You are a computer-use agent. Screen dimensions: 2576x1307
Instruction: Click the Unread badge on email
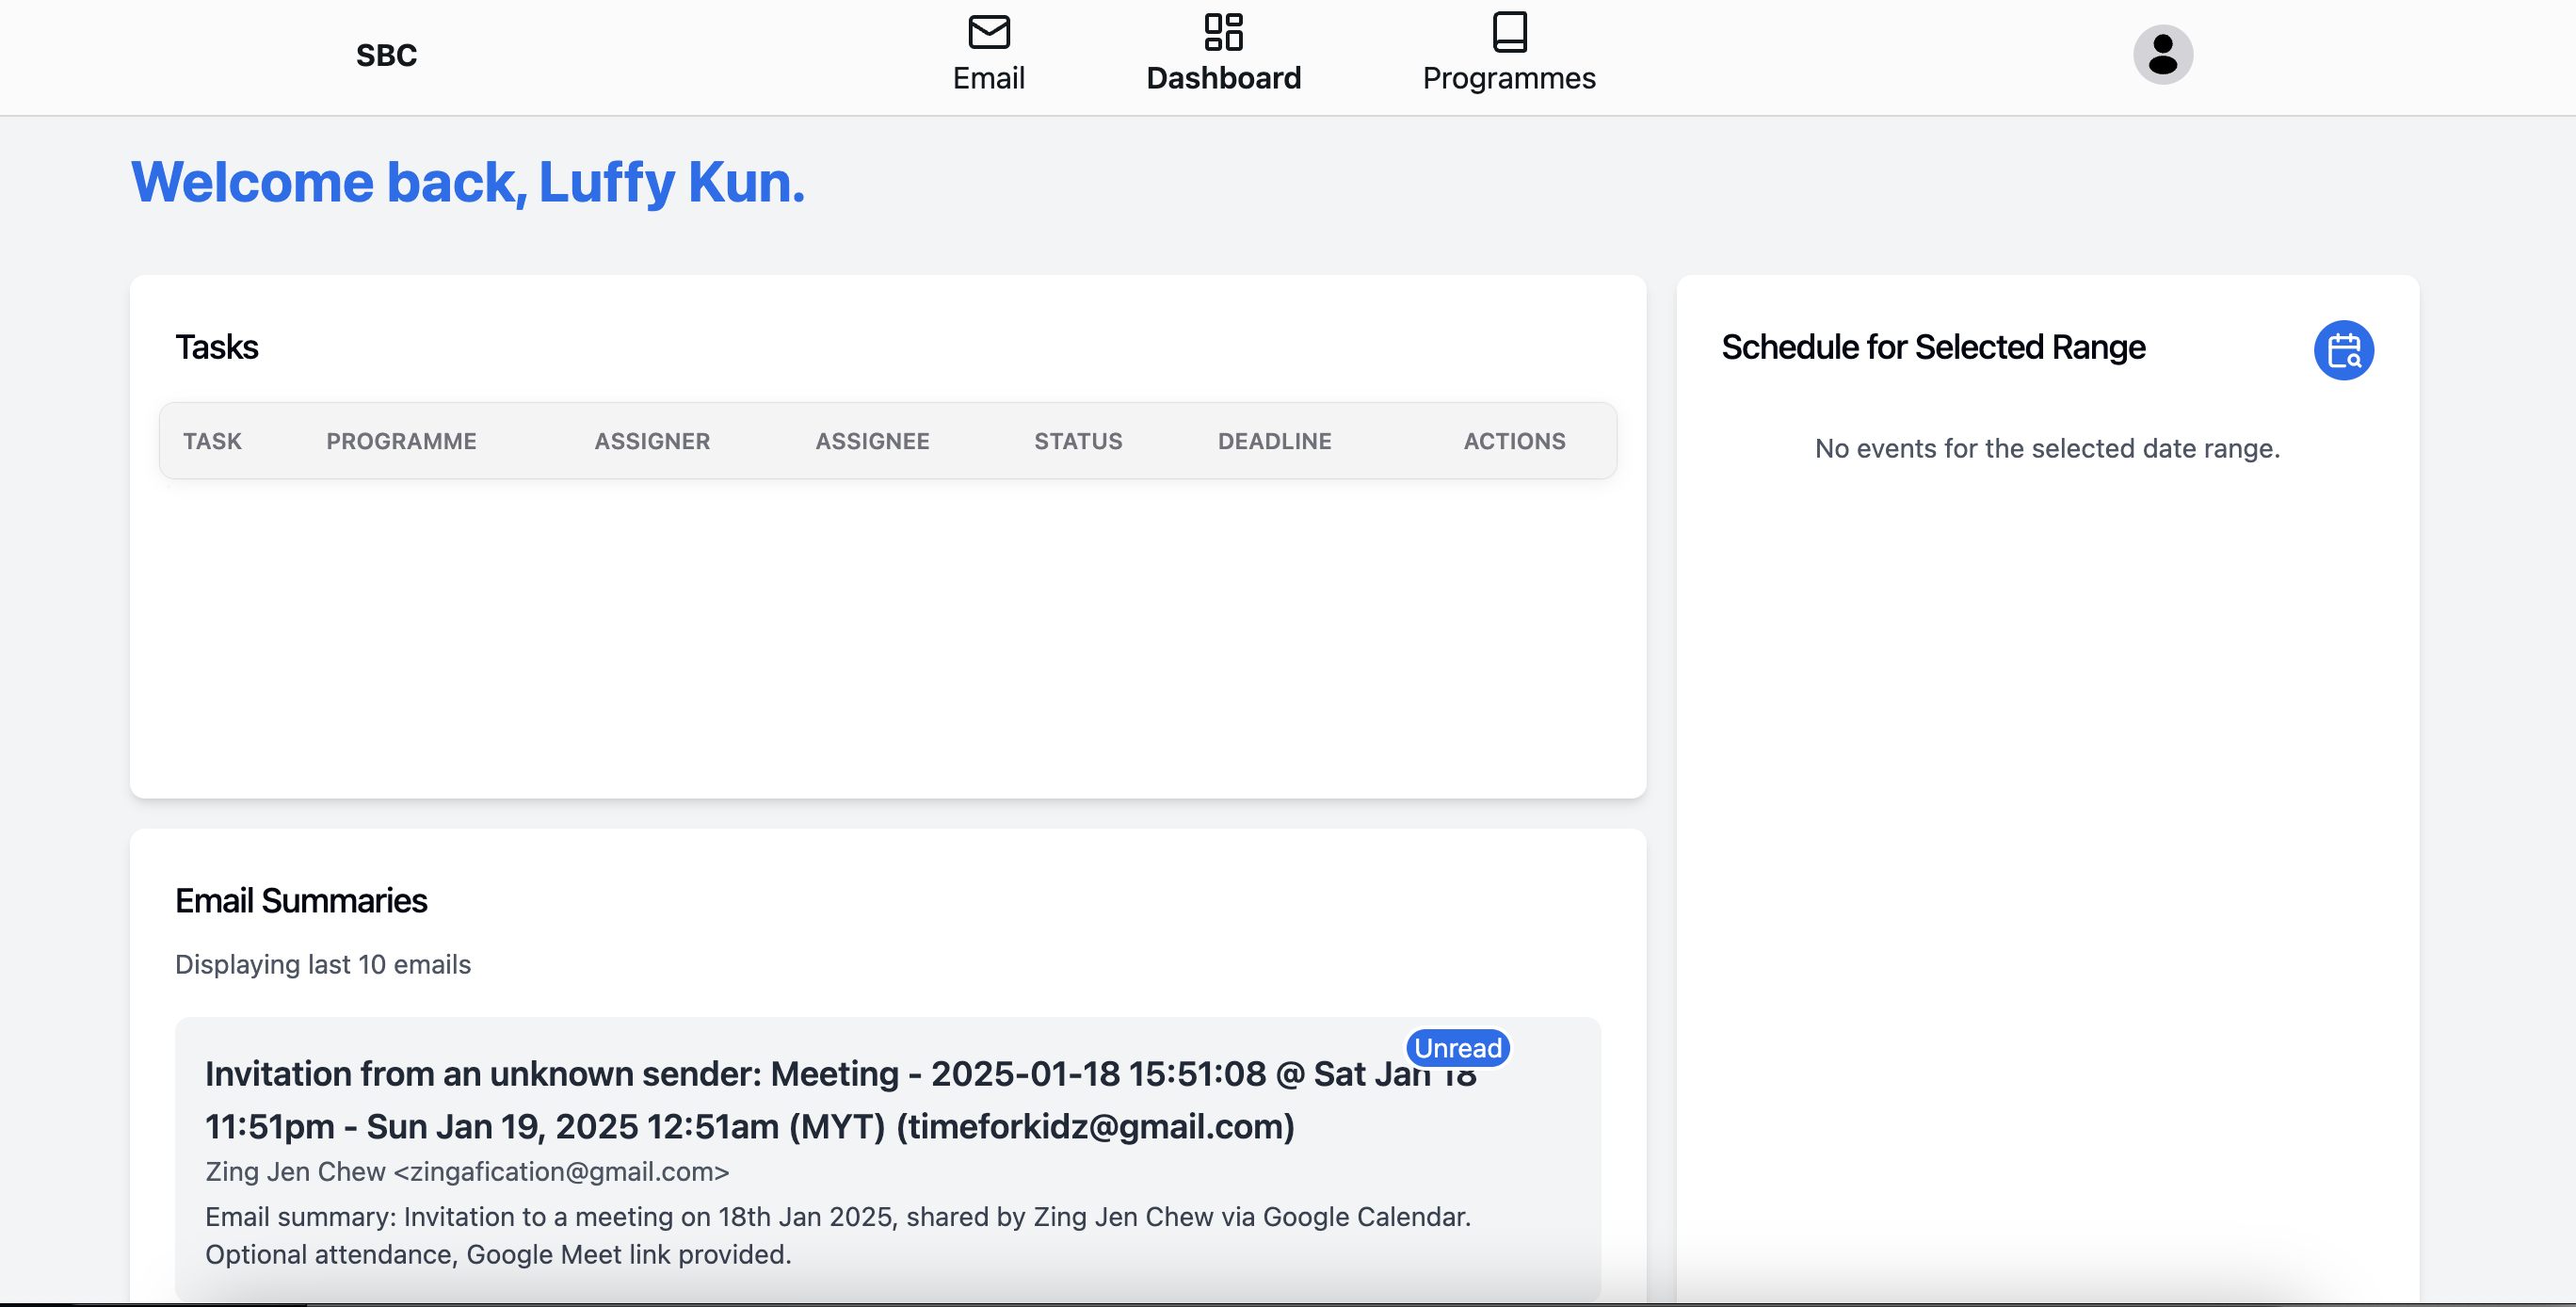pyautogui.click(x=1457, y=1047)
